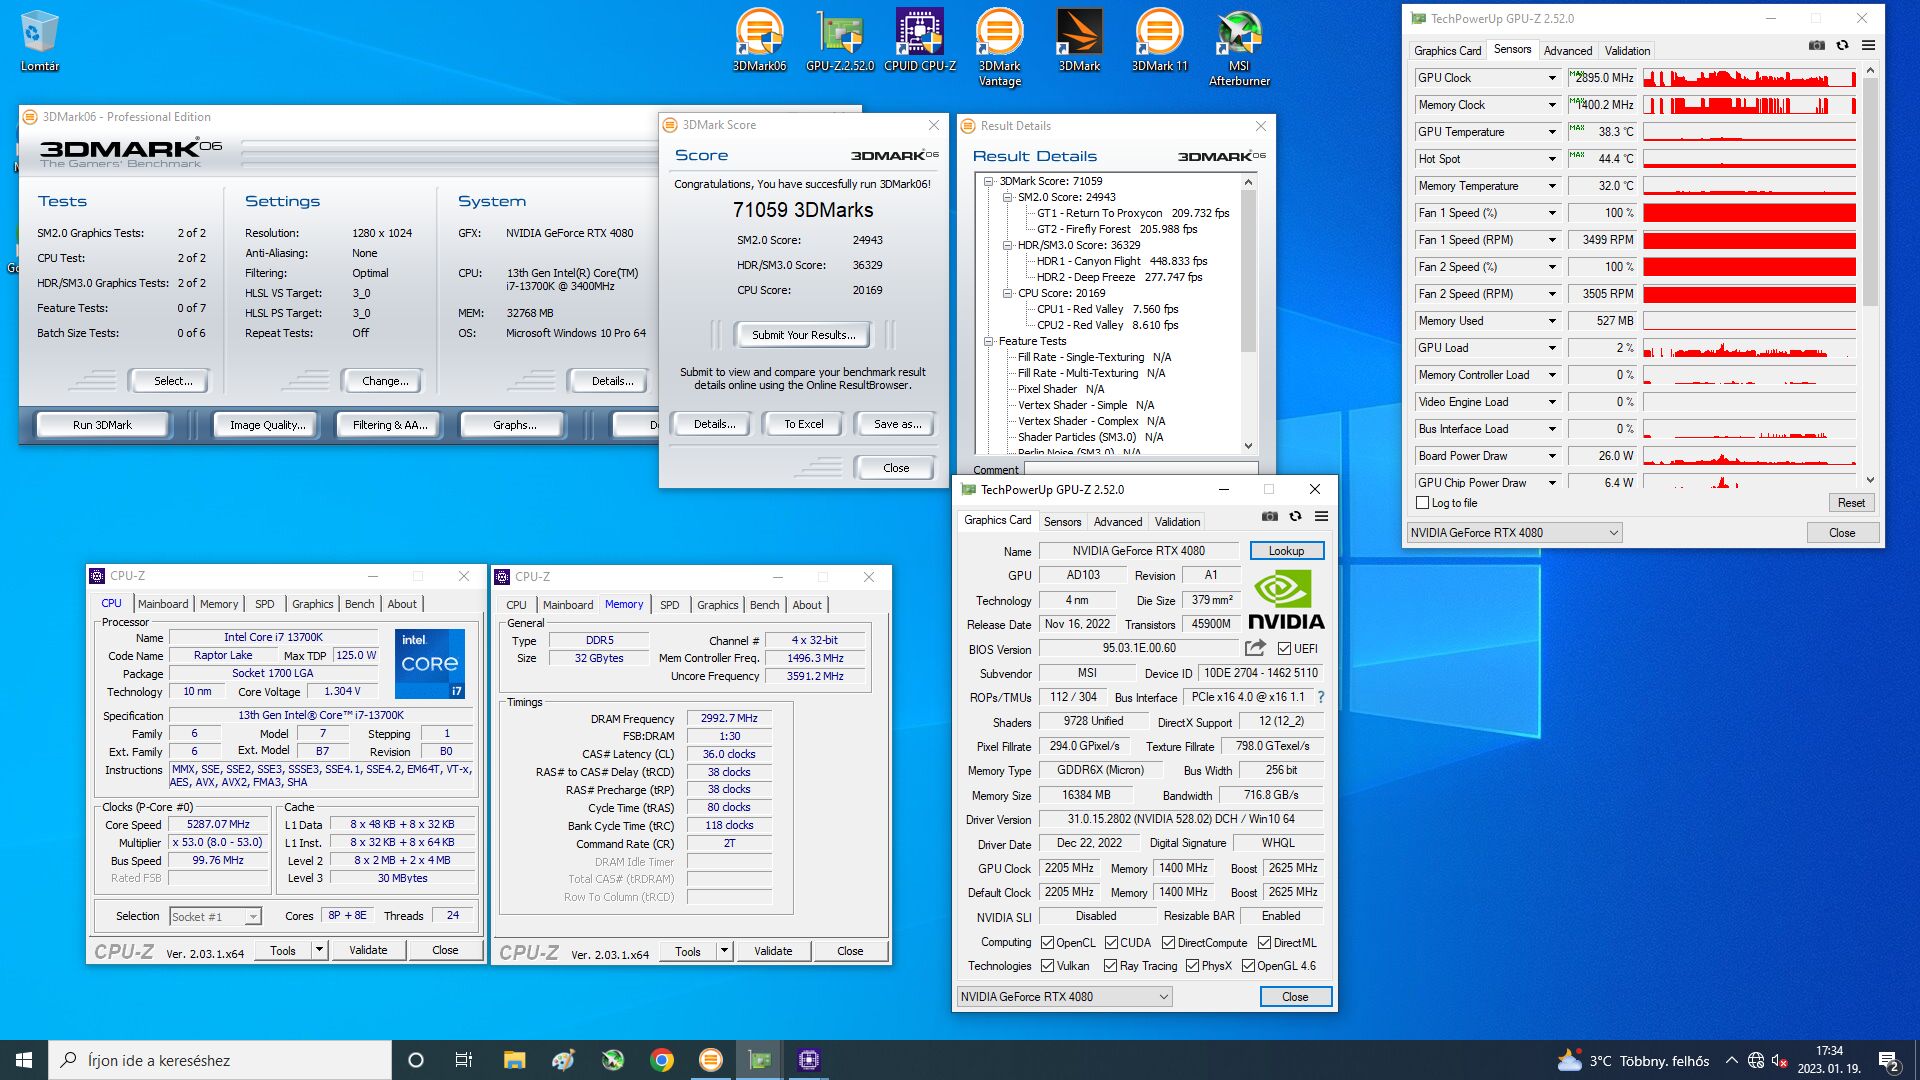Toggle the CUDA checkbox
The image size is (1920, 1080).
coord(1111,943)
